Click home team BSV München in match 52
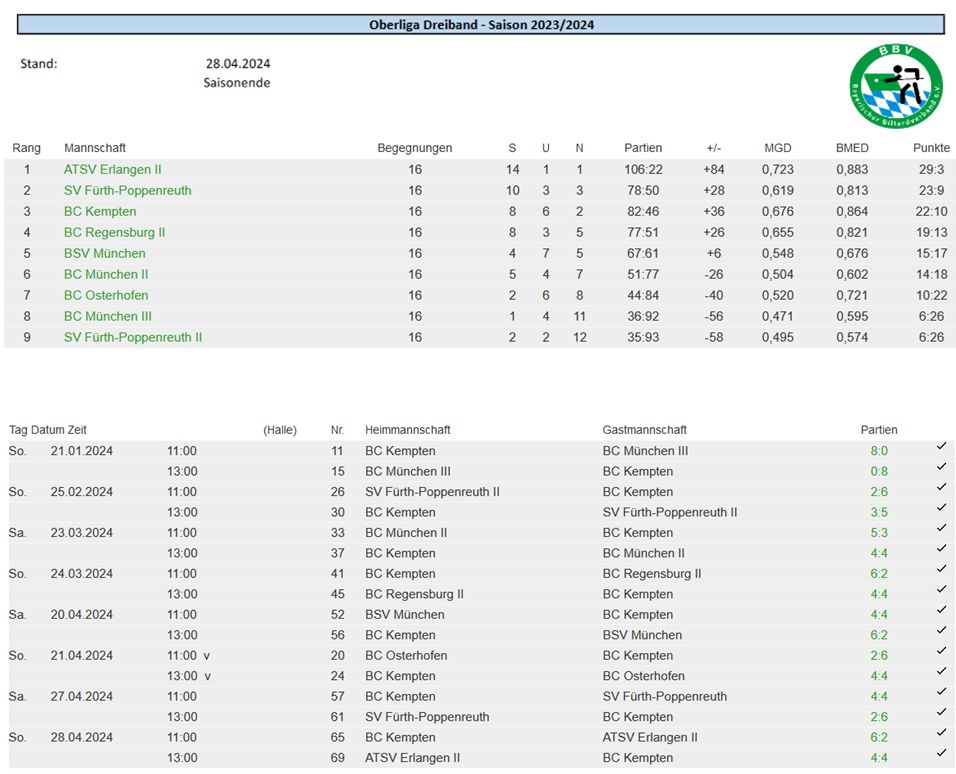This screenshot has height=774, width=956. (405, 614)
